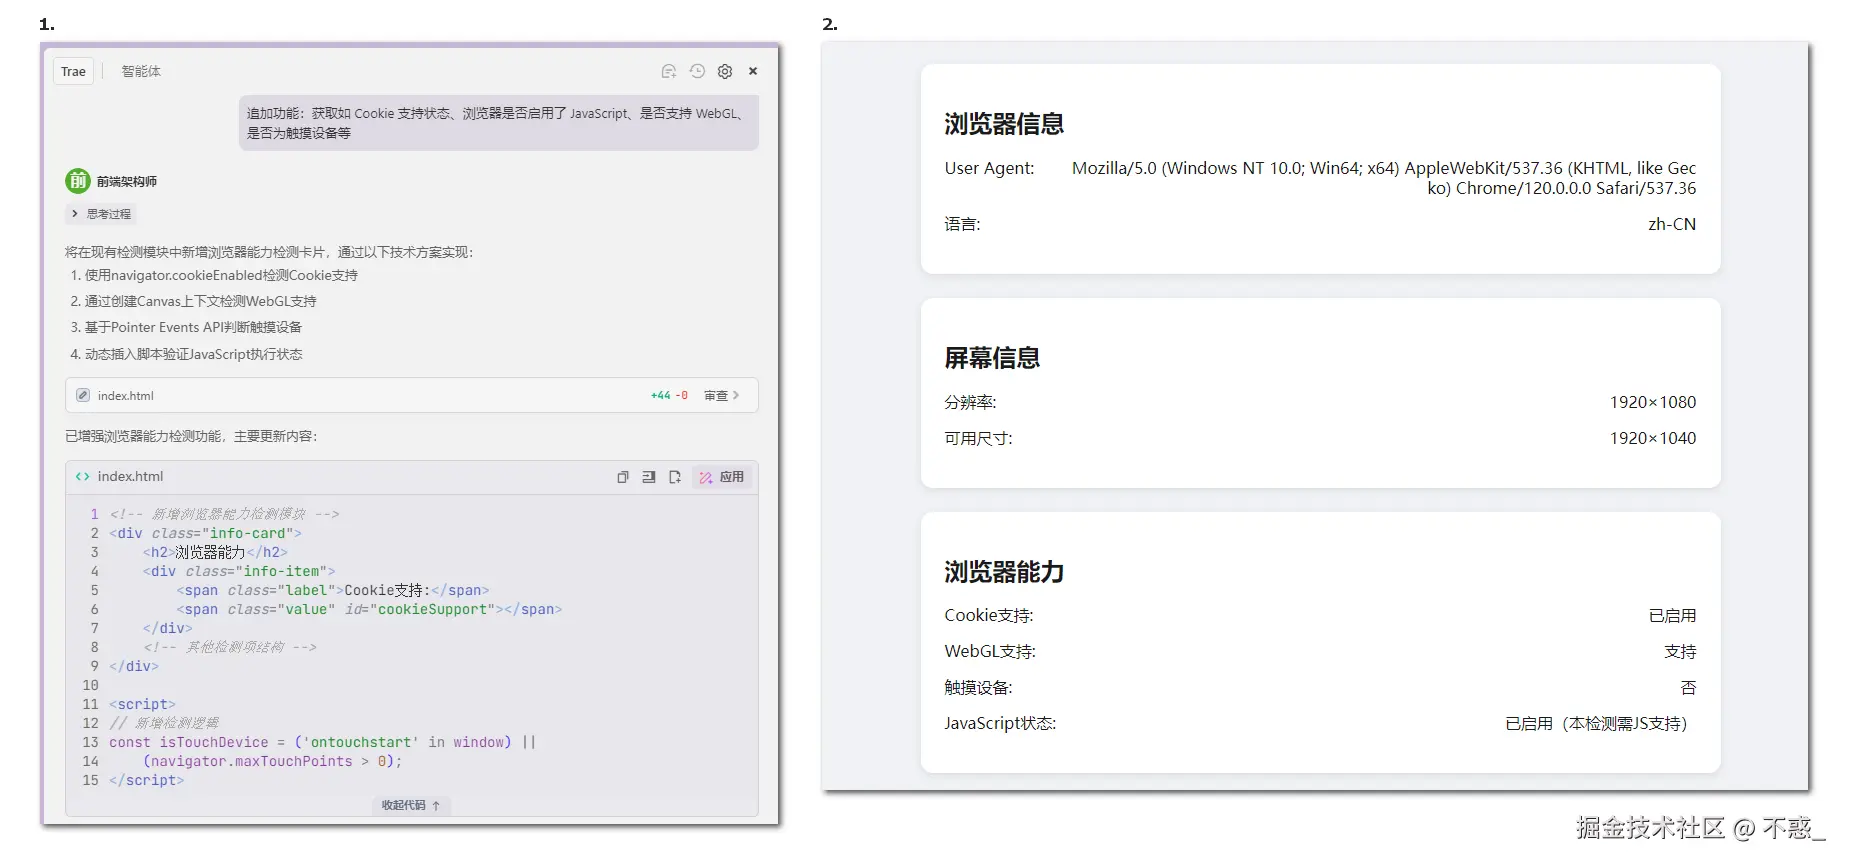The height and width of the screenshot is (865, 1849).
Task: Click the 1920×1040 available size value
Action: [x=1653, y=438]
